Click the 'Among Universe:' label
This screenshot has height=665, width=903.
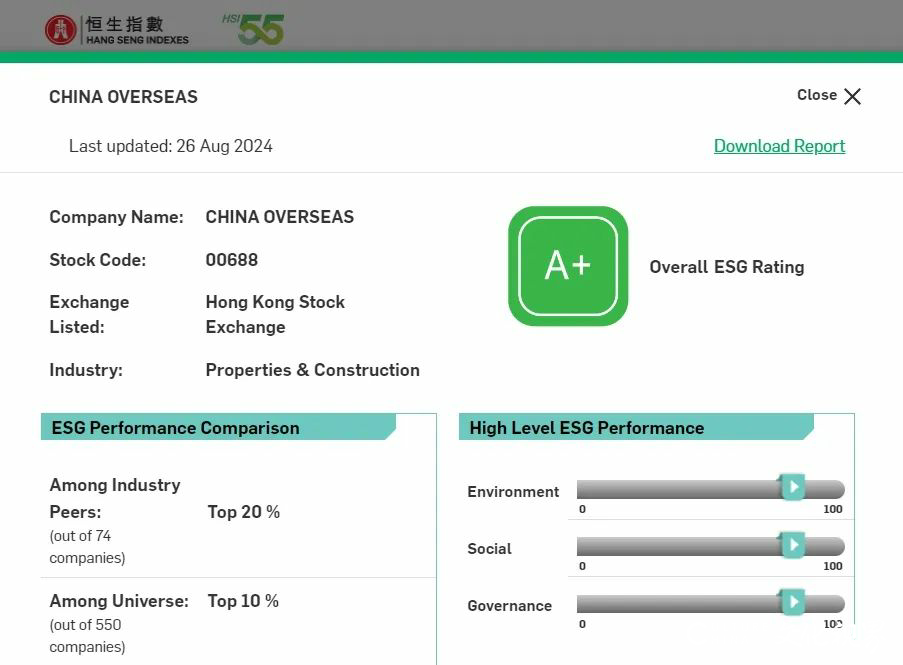coord(119,601)
